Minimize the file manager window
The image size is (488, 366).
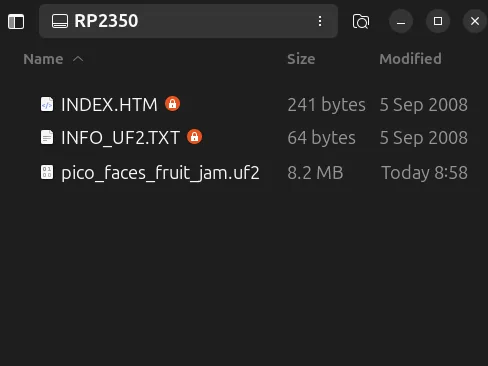click(x=401, y=21)
